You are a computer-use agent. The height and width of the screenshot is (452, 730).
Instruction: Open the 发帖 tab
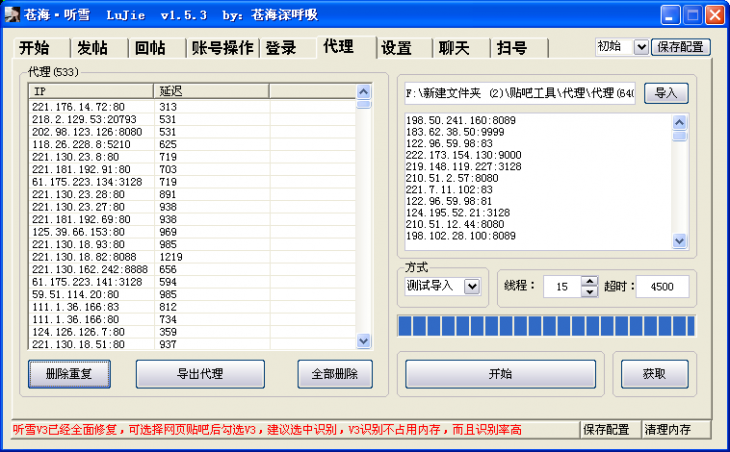coord(92,49)
